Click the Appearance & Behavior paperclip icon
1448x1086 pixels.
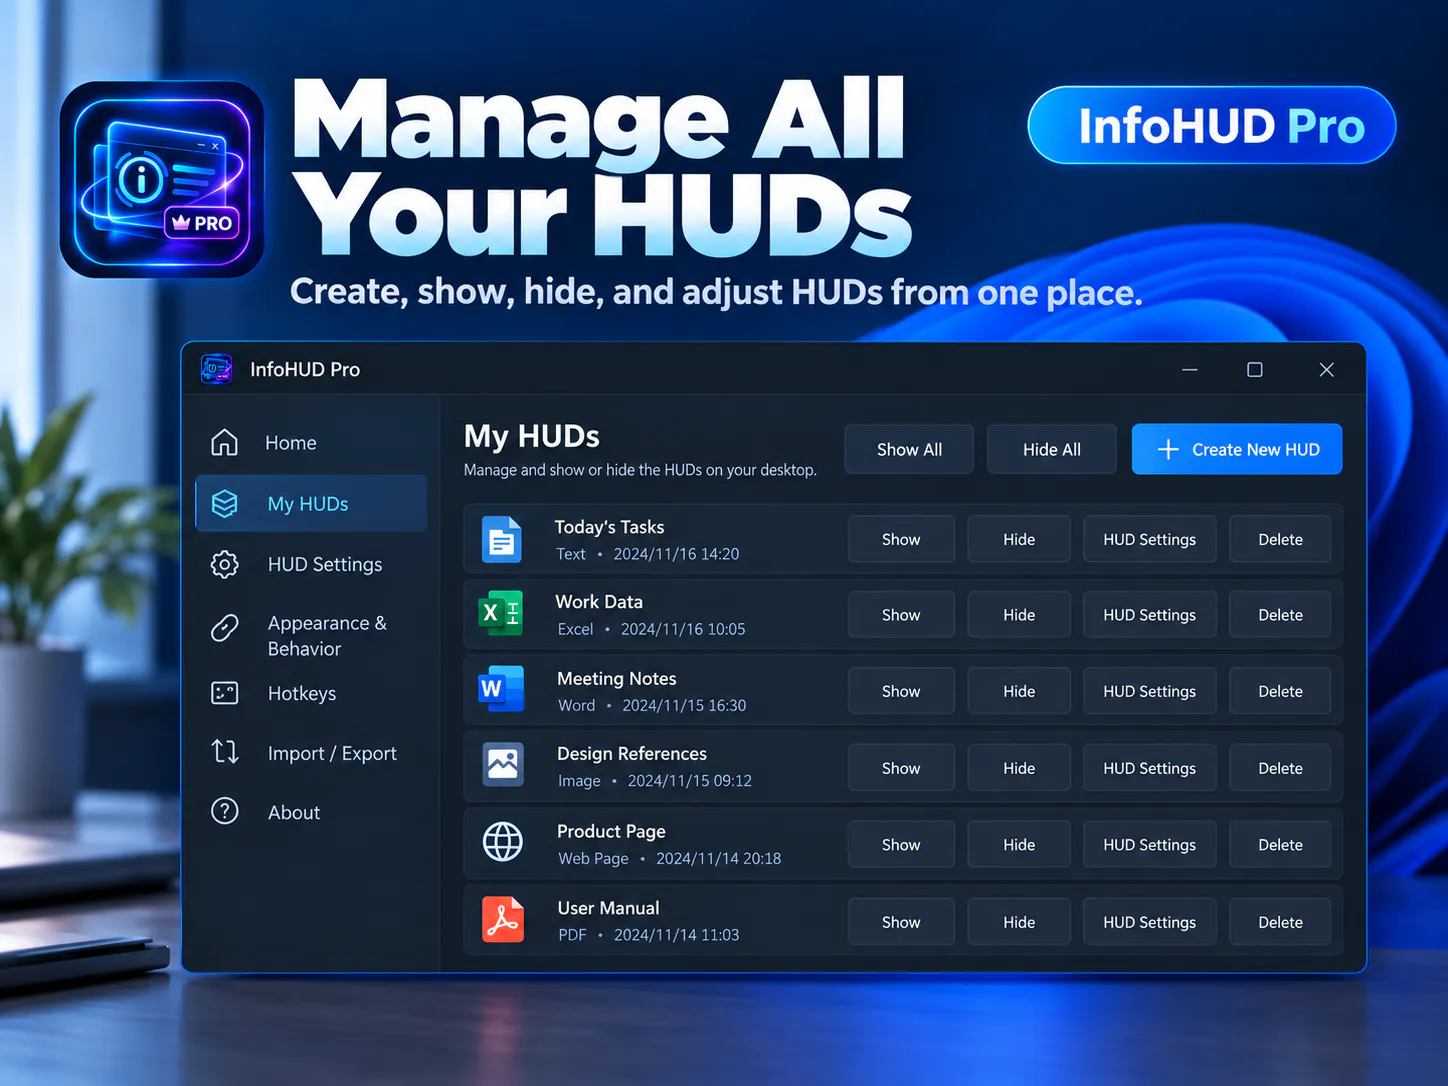tap(225, 628)
